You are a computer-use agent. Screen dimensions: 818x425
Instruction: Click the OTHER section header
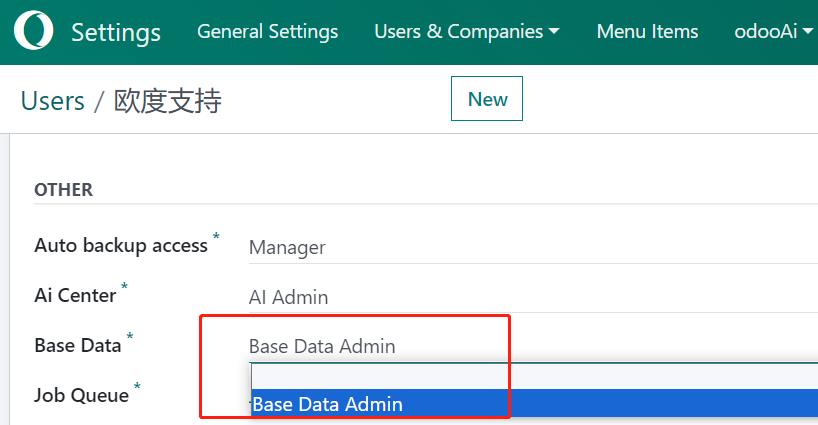tap(63, 189)
